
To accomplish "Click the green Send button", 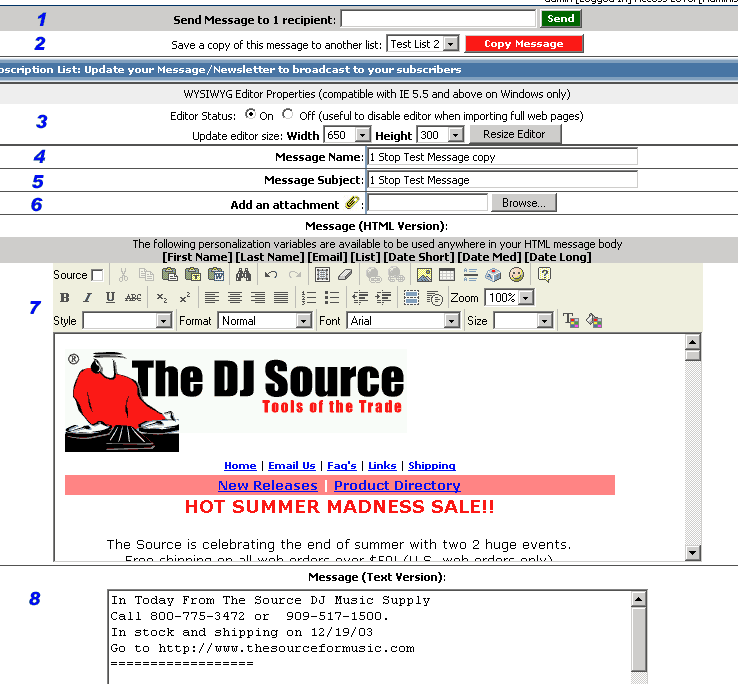I will click(561, 19).
